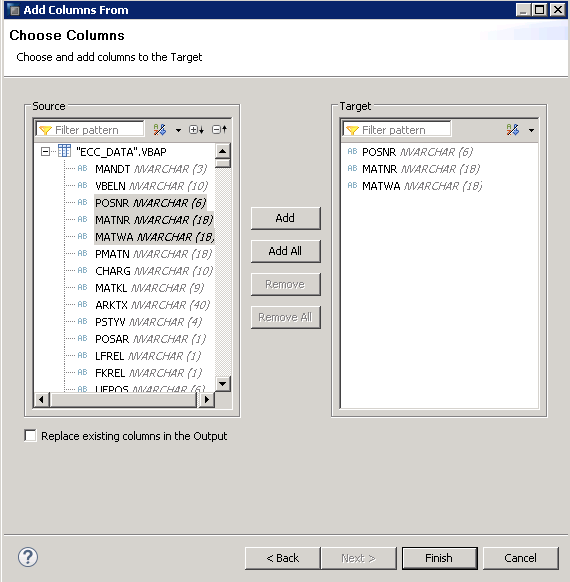Image resolution: width=570 pixels, height=582 pixels.
Task: Click the Source collapse all icon
Action: click(219, 130)
